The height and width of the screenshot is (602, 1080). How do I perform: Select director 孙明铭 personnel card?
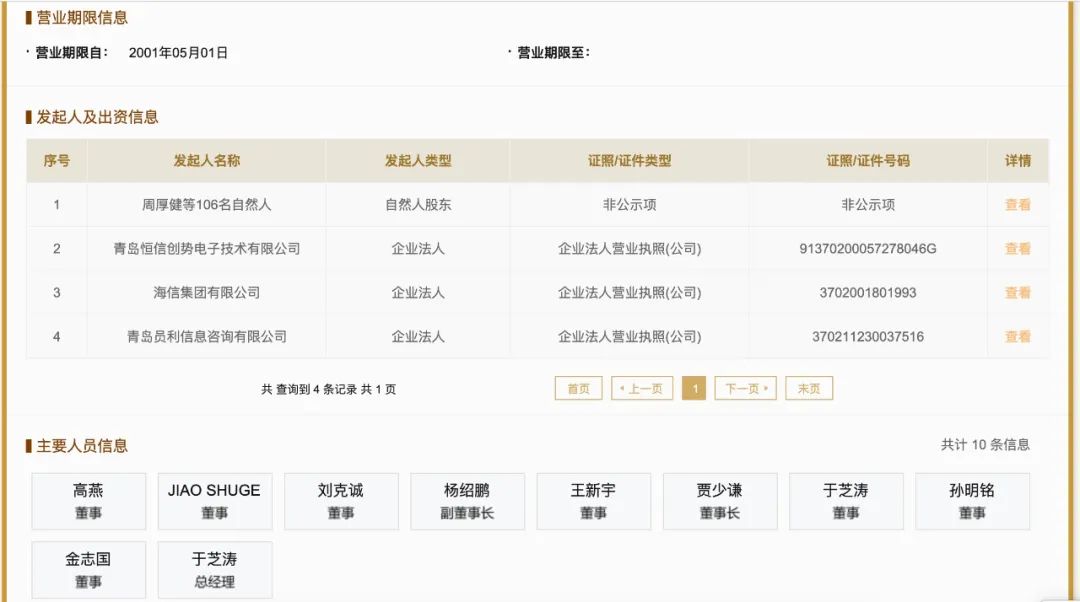971,500
